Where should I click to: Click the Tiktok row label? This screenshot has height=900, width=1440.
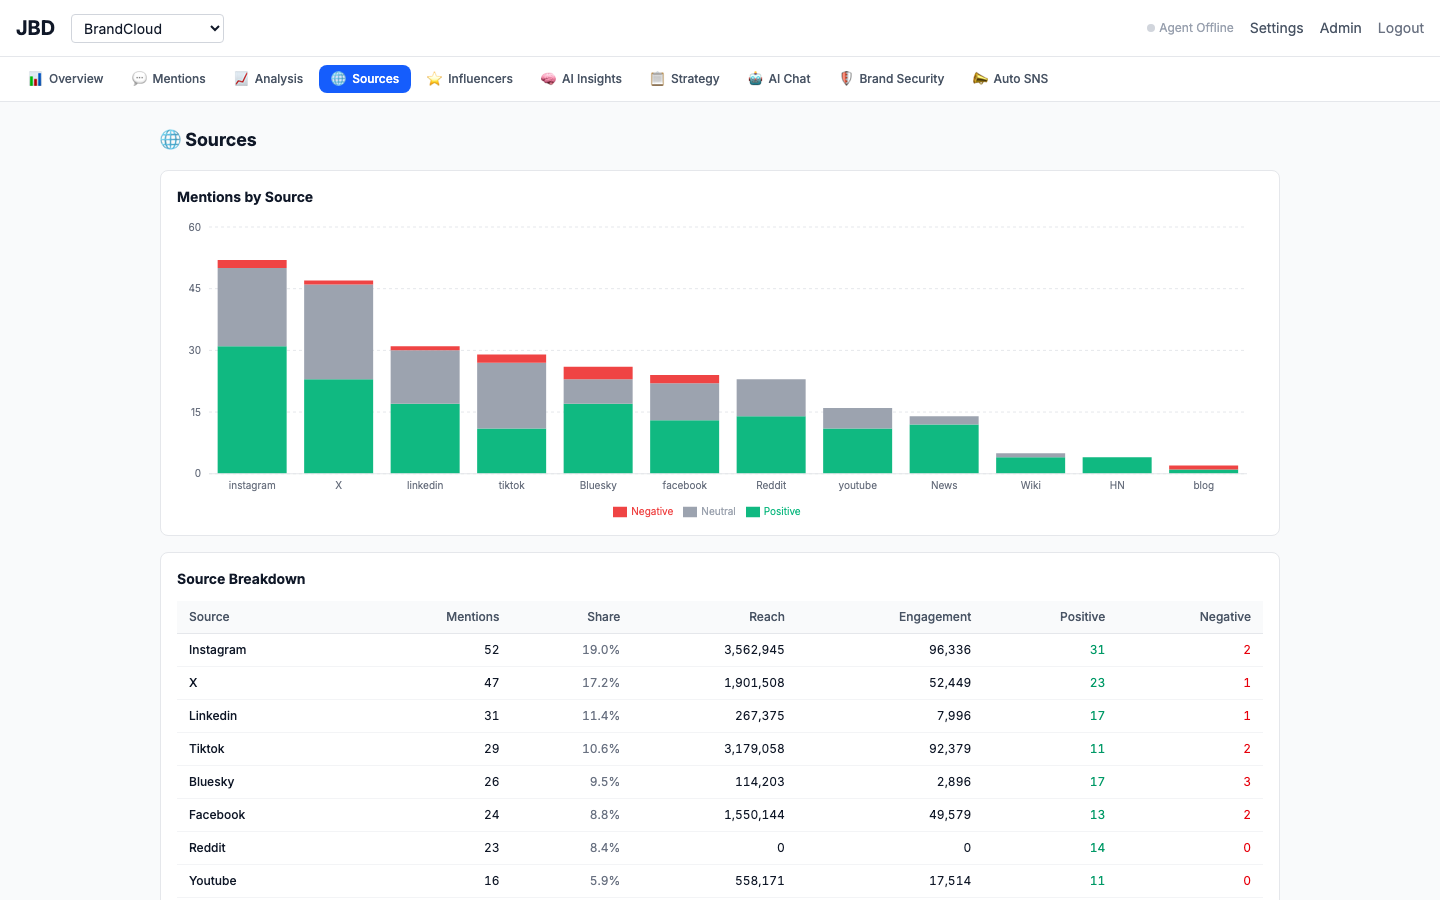click(x=207, y=749)
